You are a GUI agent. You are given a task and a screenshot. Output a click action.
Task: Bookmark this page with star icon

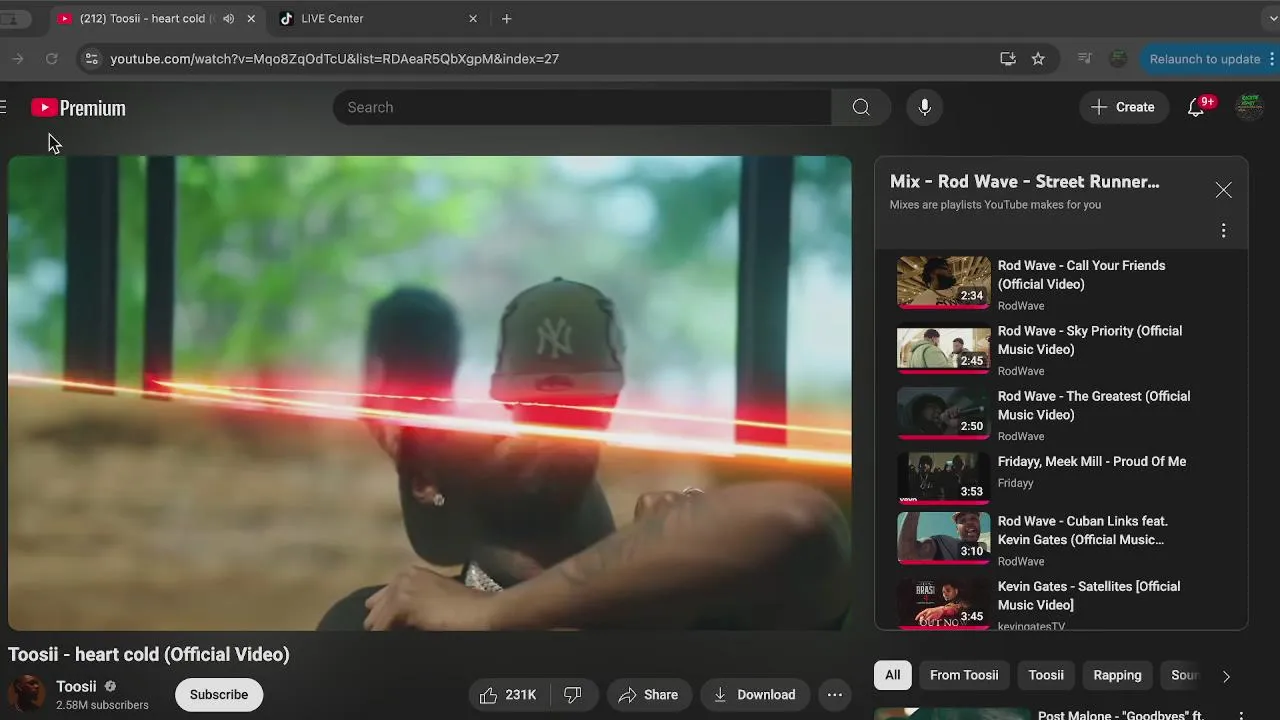coord(1038,59)
